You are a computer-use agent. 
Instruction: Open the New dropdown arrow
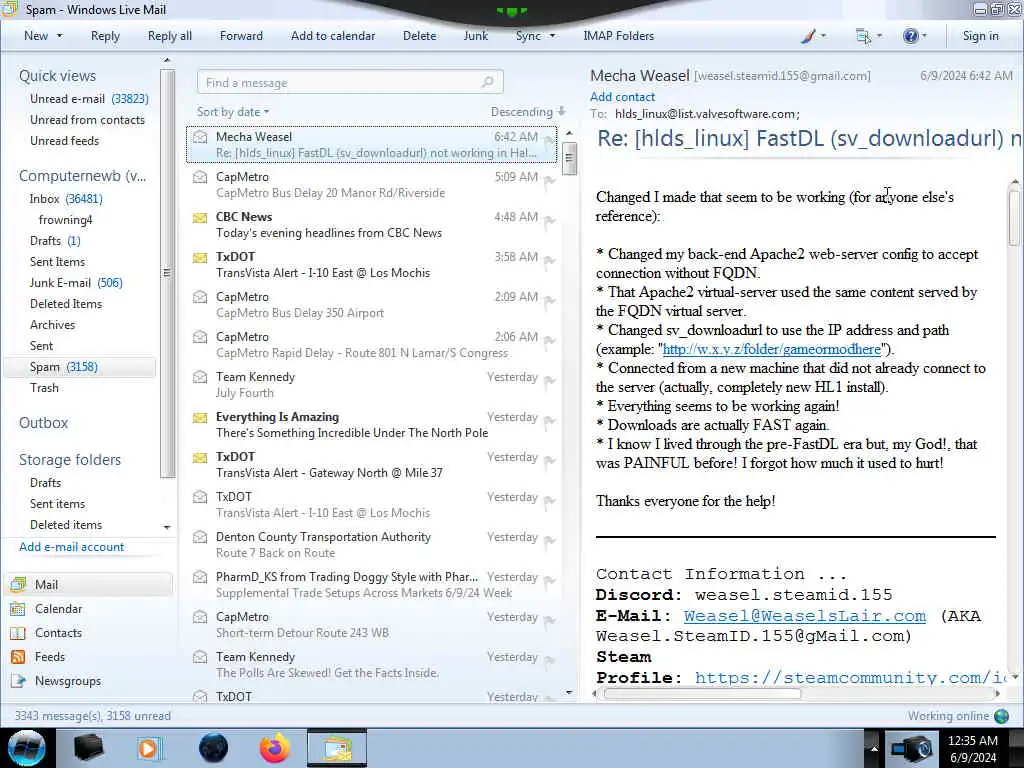[59, 36]
